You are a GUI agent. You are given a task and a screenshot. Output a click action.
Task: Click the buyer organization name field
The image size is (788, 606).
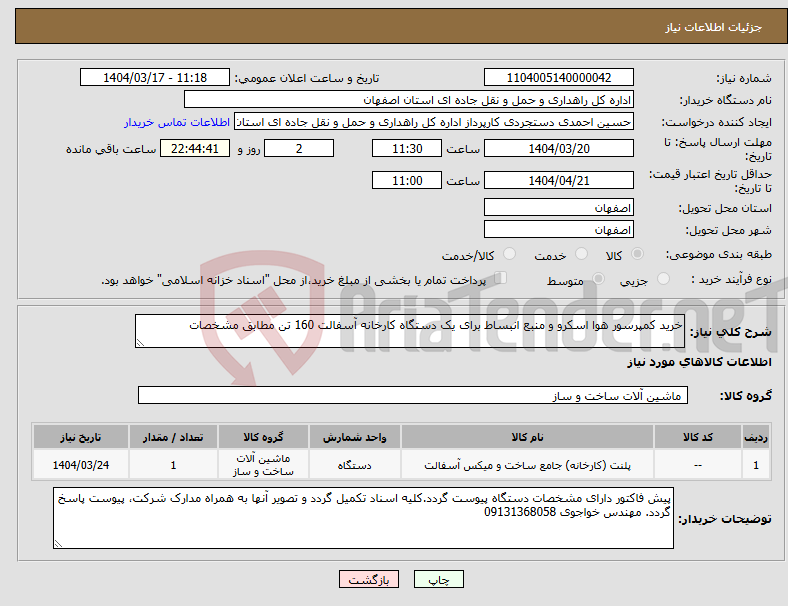(409, 99)
